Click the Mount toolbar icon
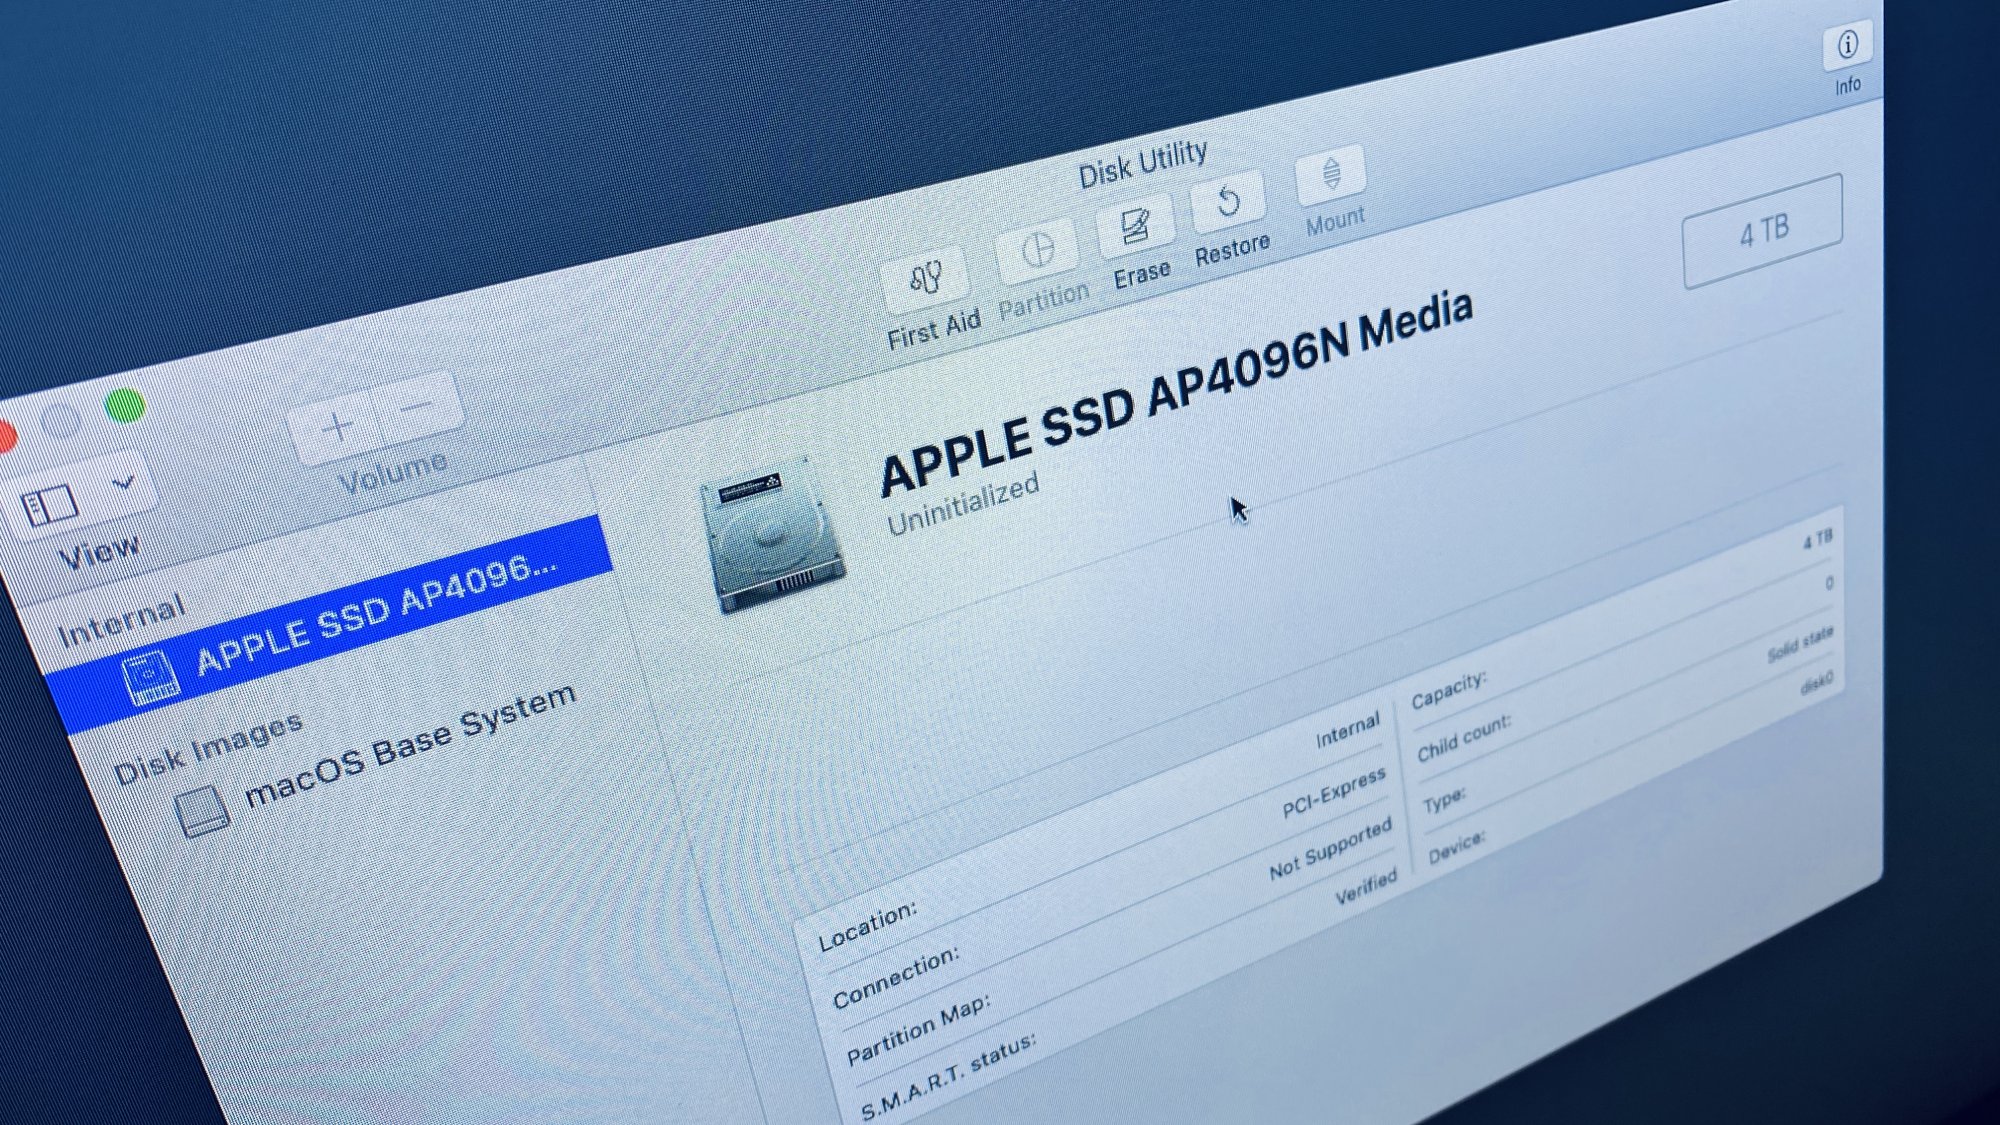The height and width of the screenshot is (1125, 2000). 1331,175
